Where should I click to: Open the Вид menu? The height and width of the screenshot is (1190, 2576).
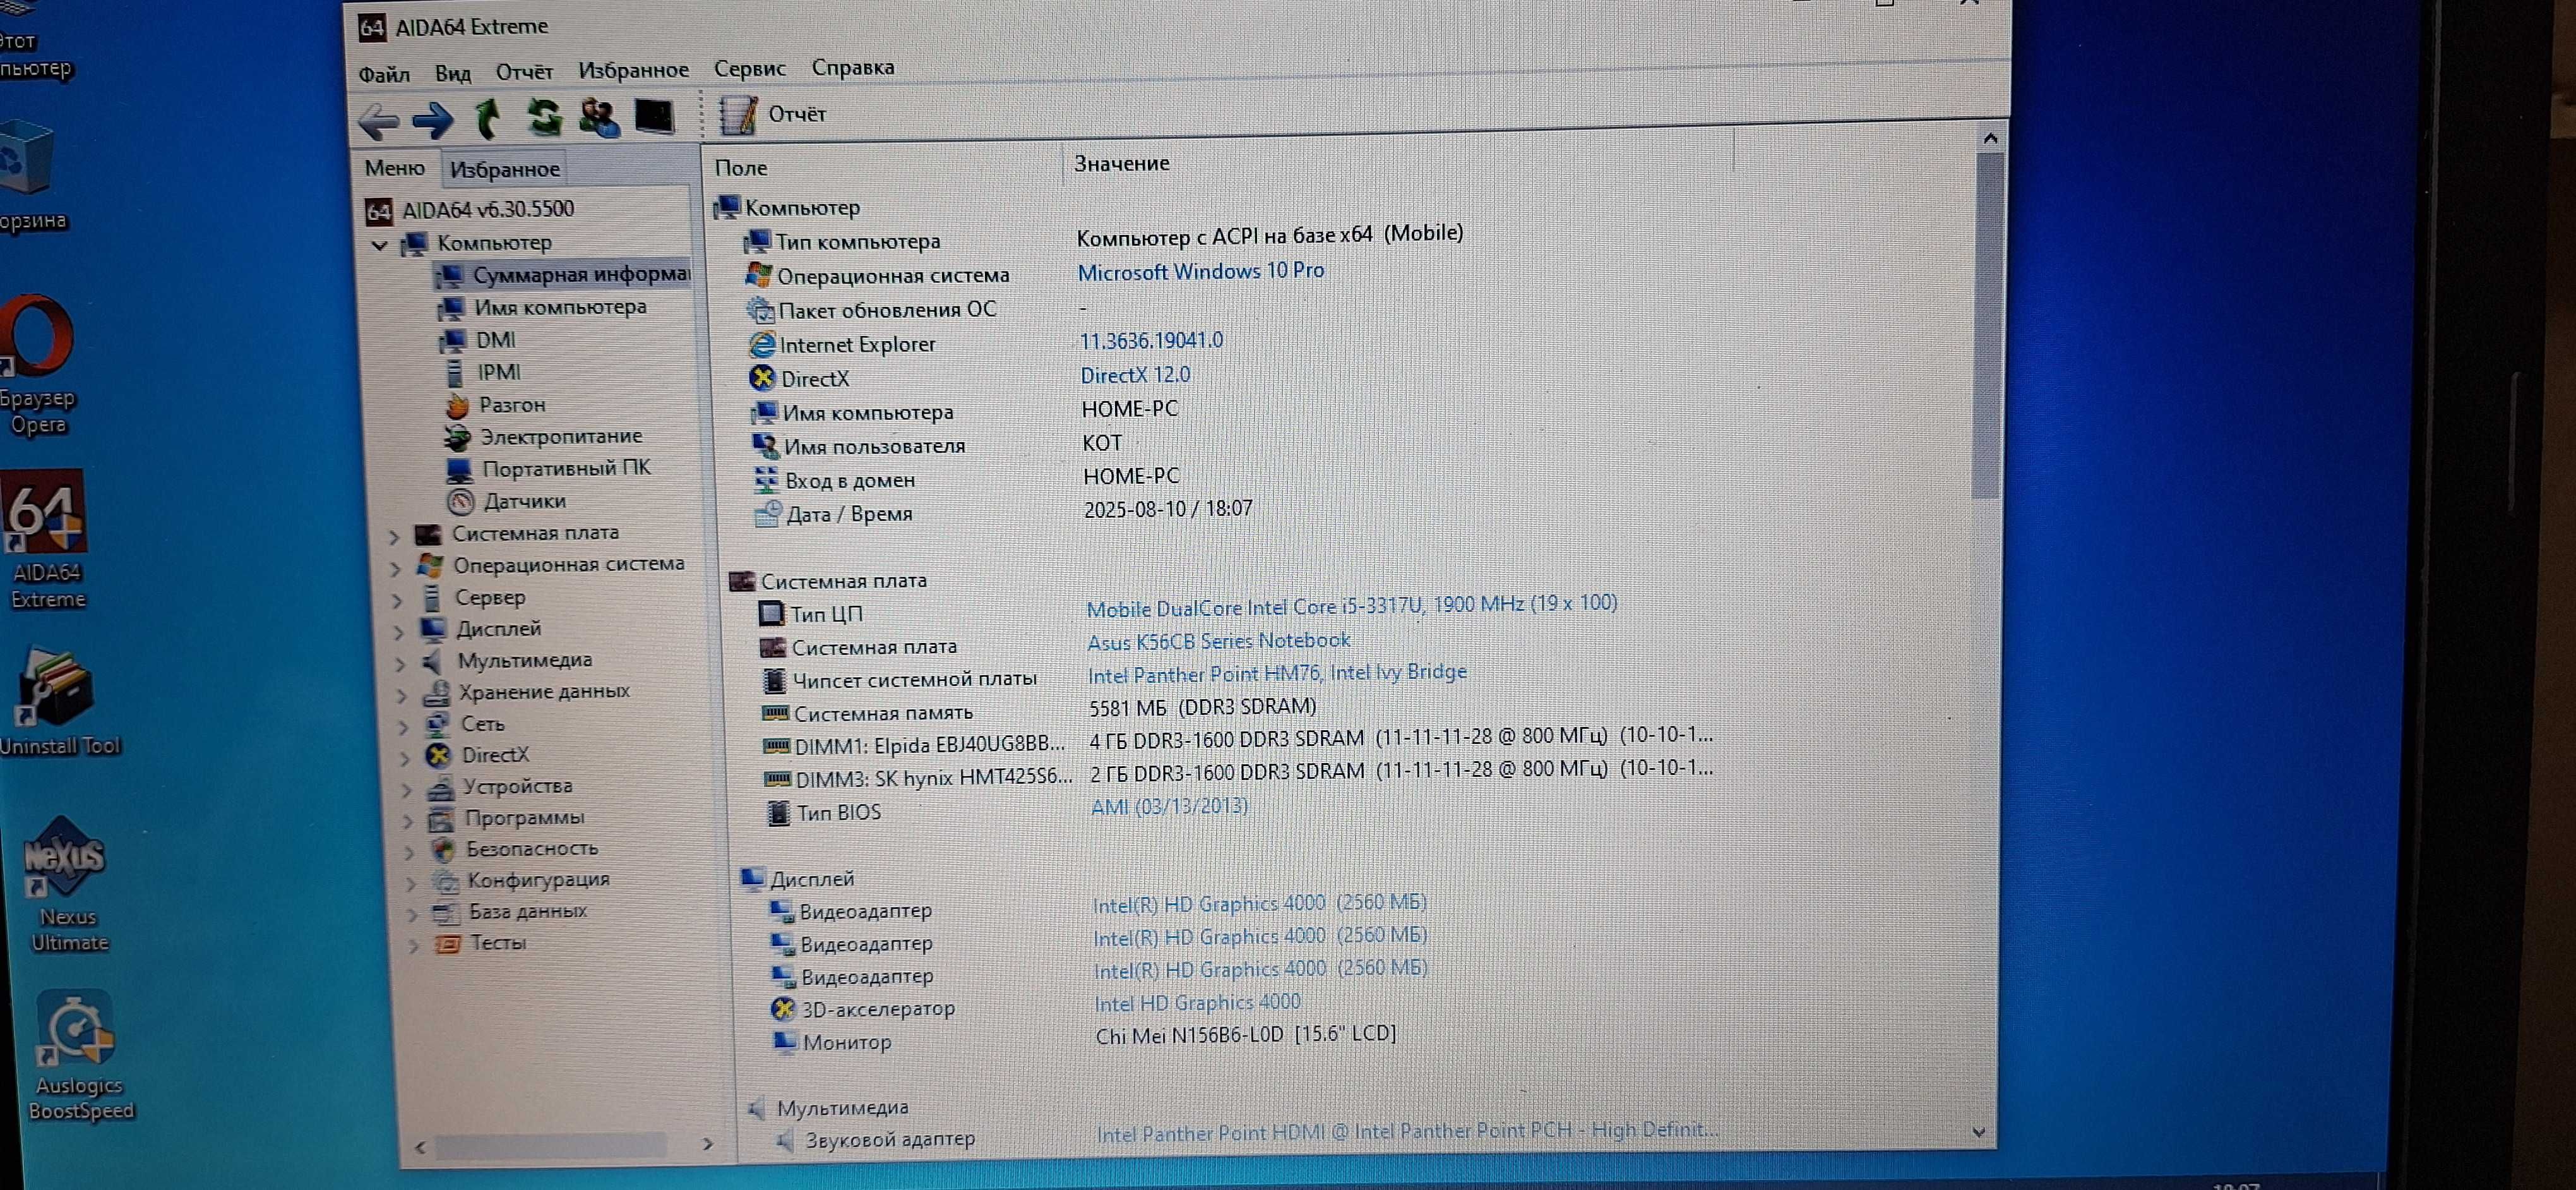[x=453, y=73]
